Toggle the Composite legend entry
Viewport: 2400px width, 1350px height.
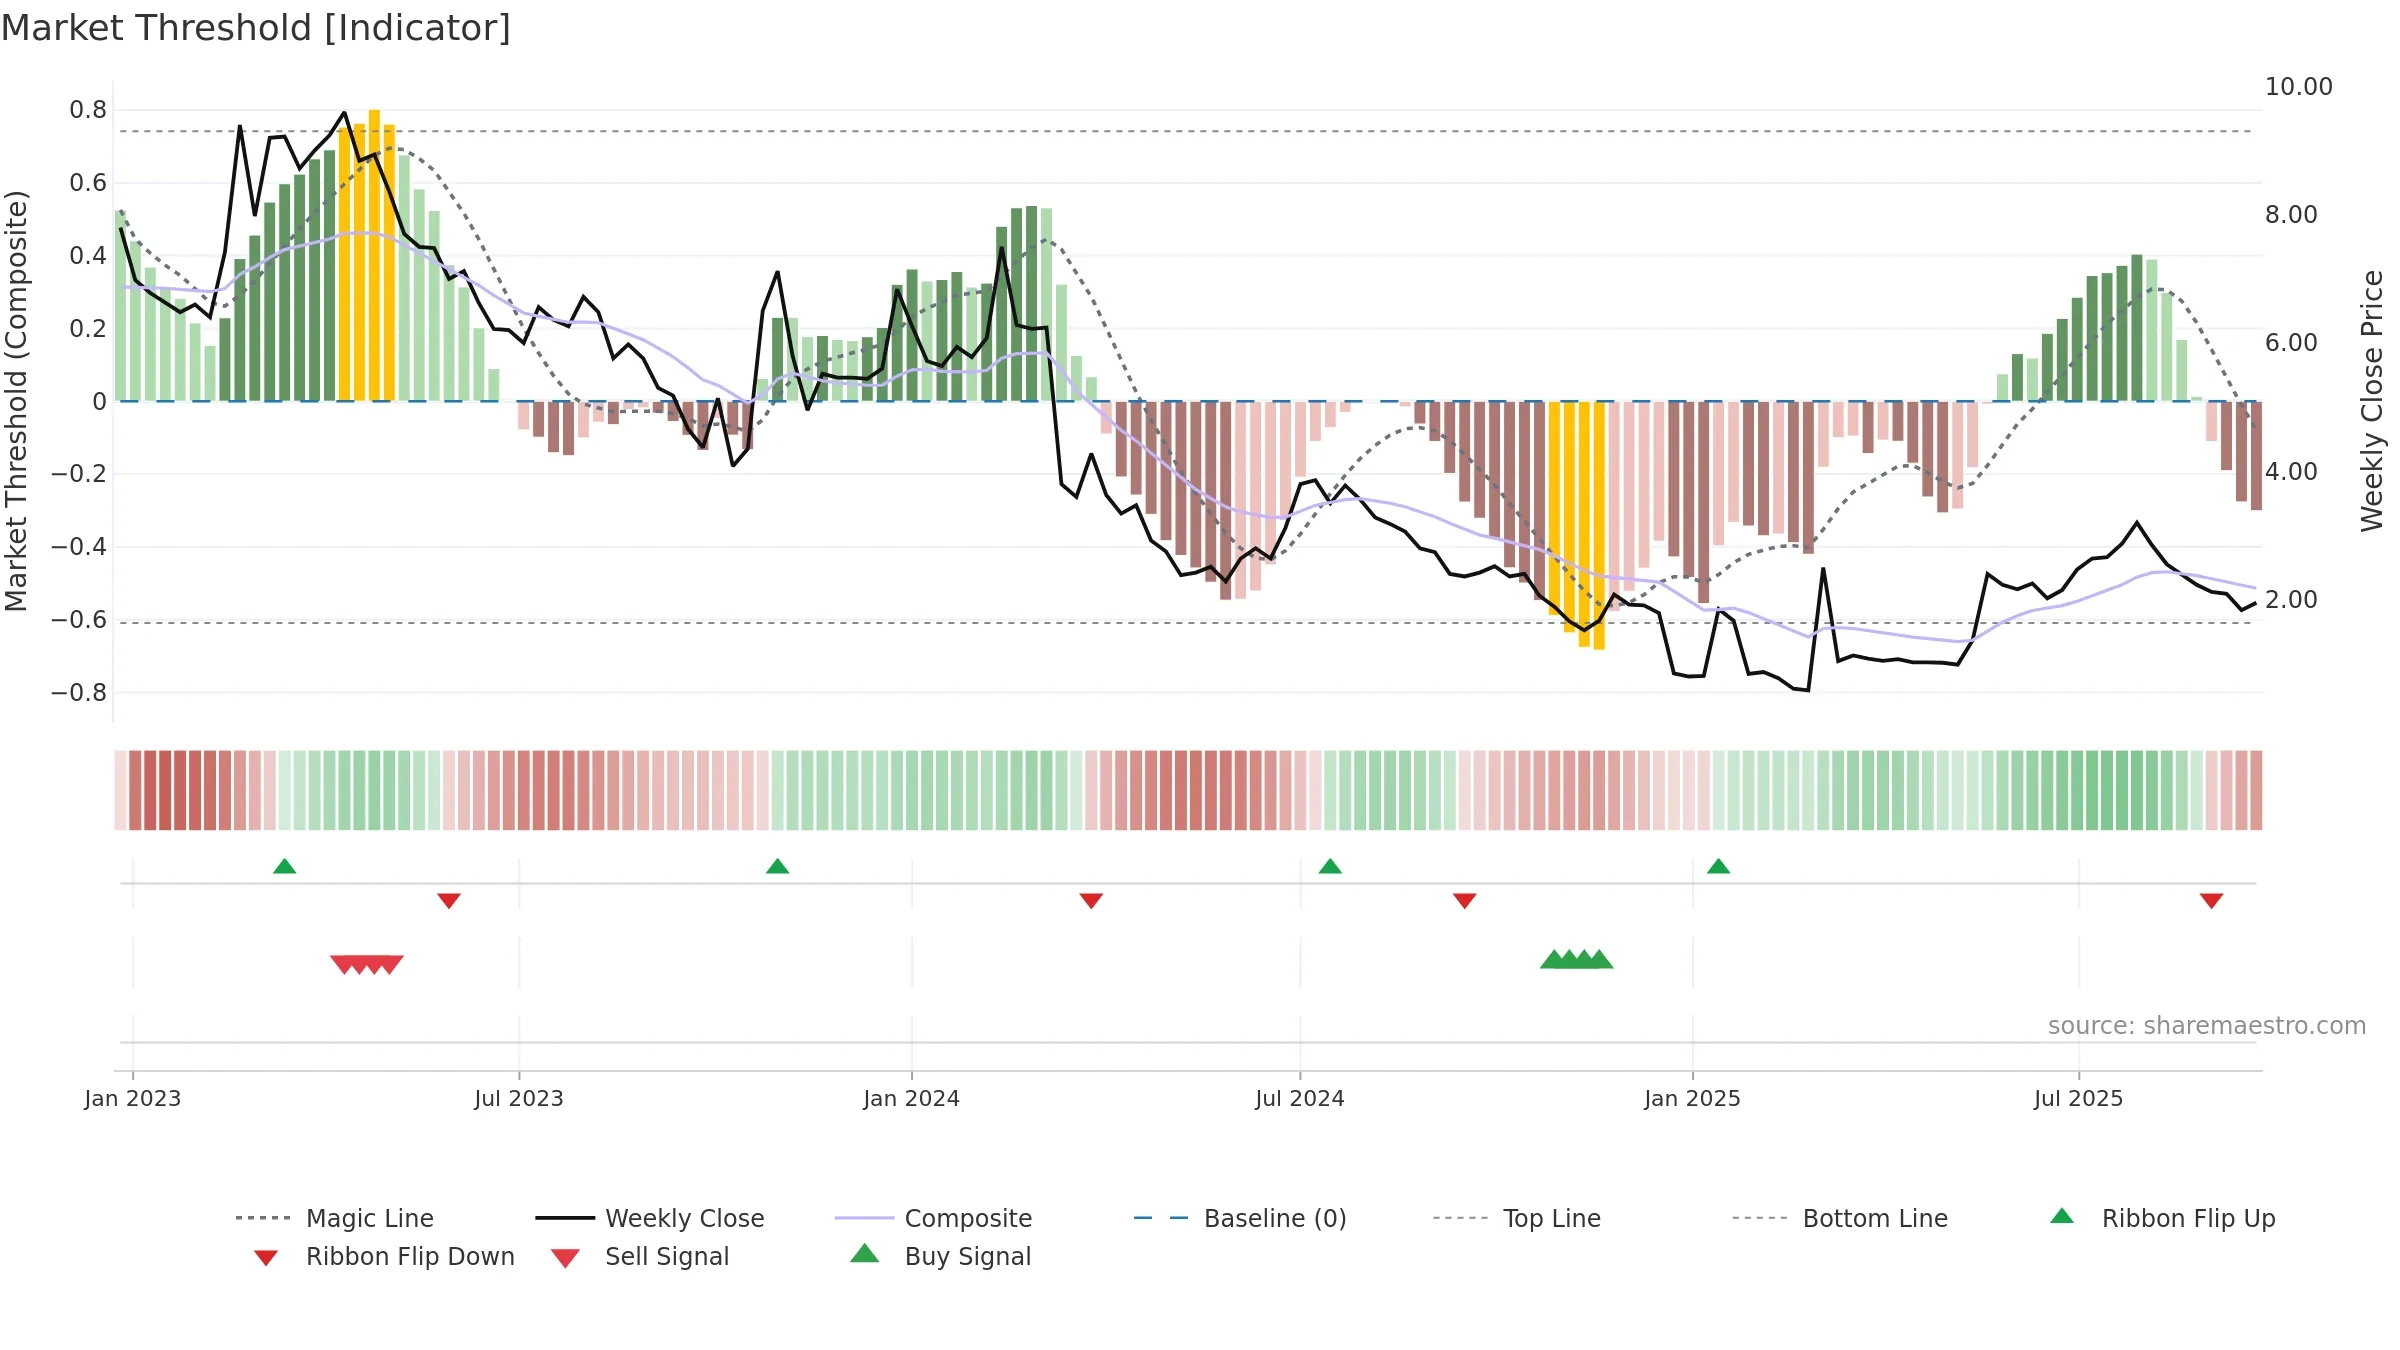pos(933,1218)
